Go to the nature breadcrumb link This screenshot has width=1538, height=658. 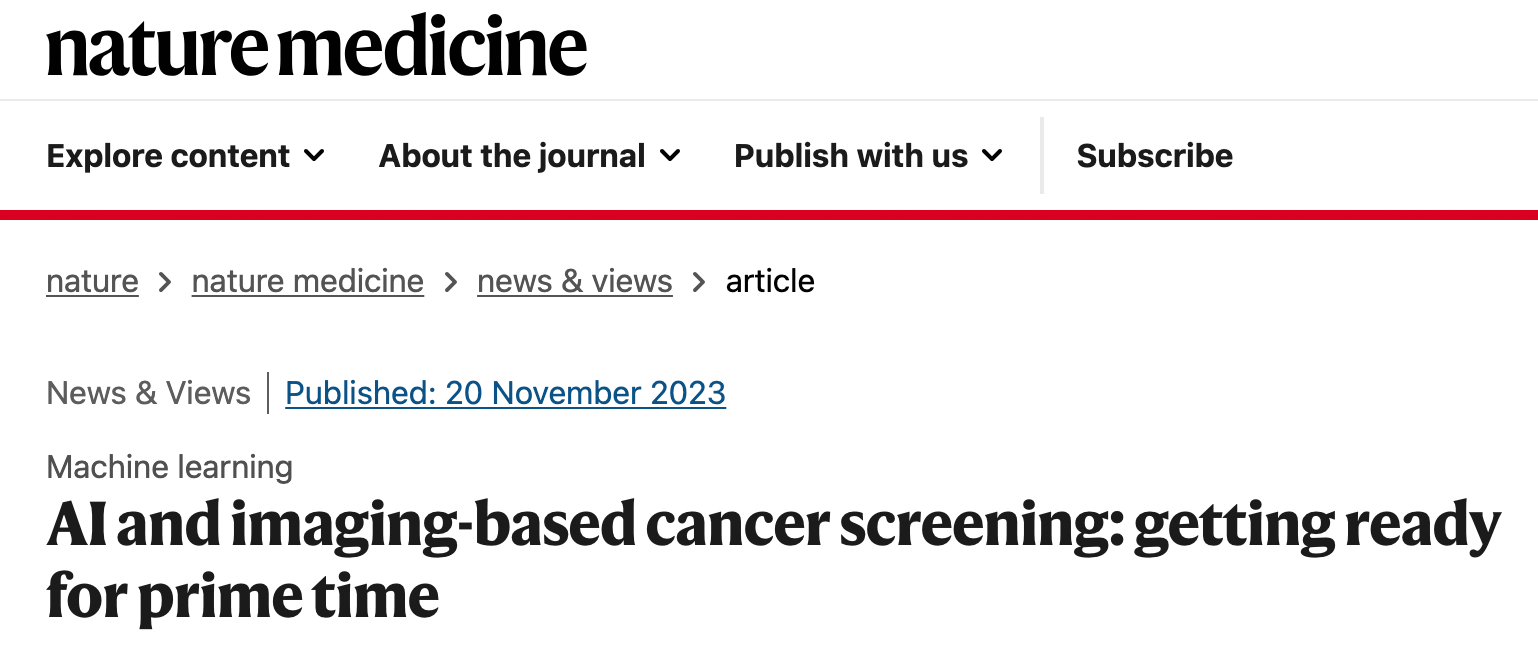click(92, 282)
